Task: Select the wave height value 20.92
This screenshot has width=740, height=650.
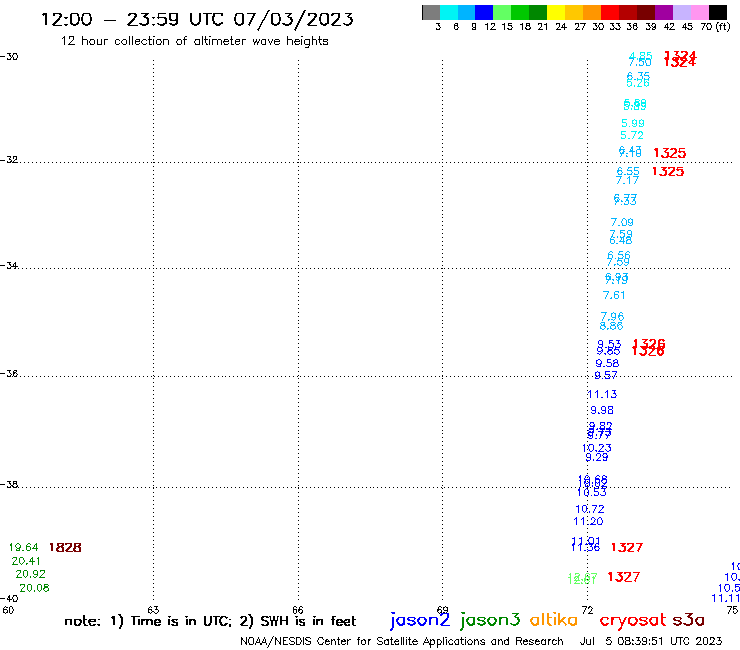Action: (31, 574)
